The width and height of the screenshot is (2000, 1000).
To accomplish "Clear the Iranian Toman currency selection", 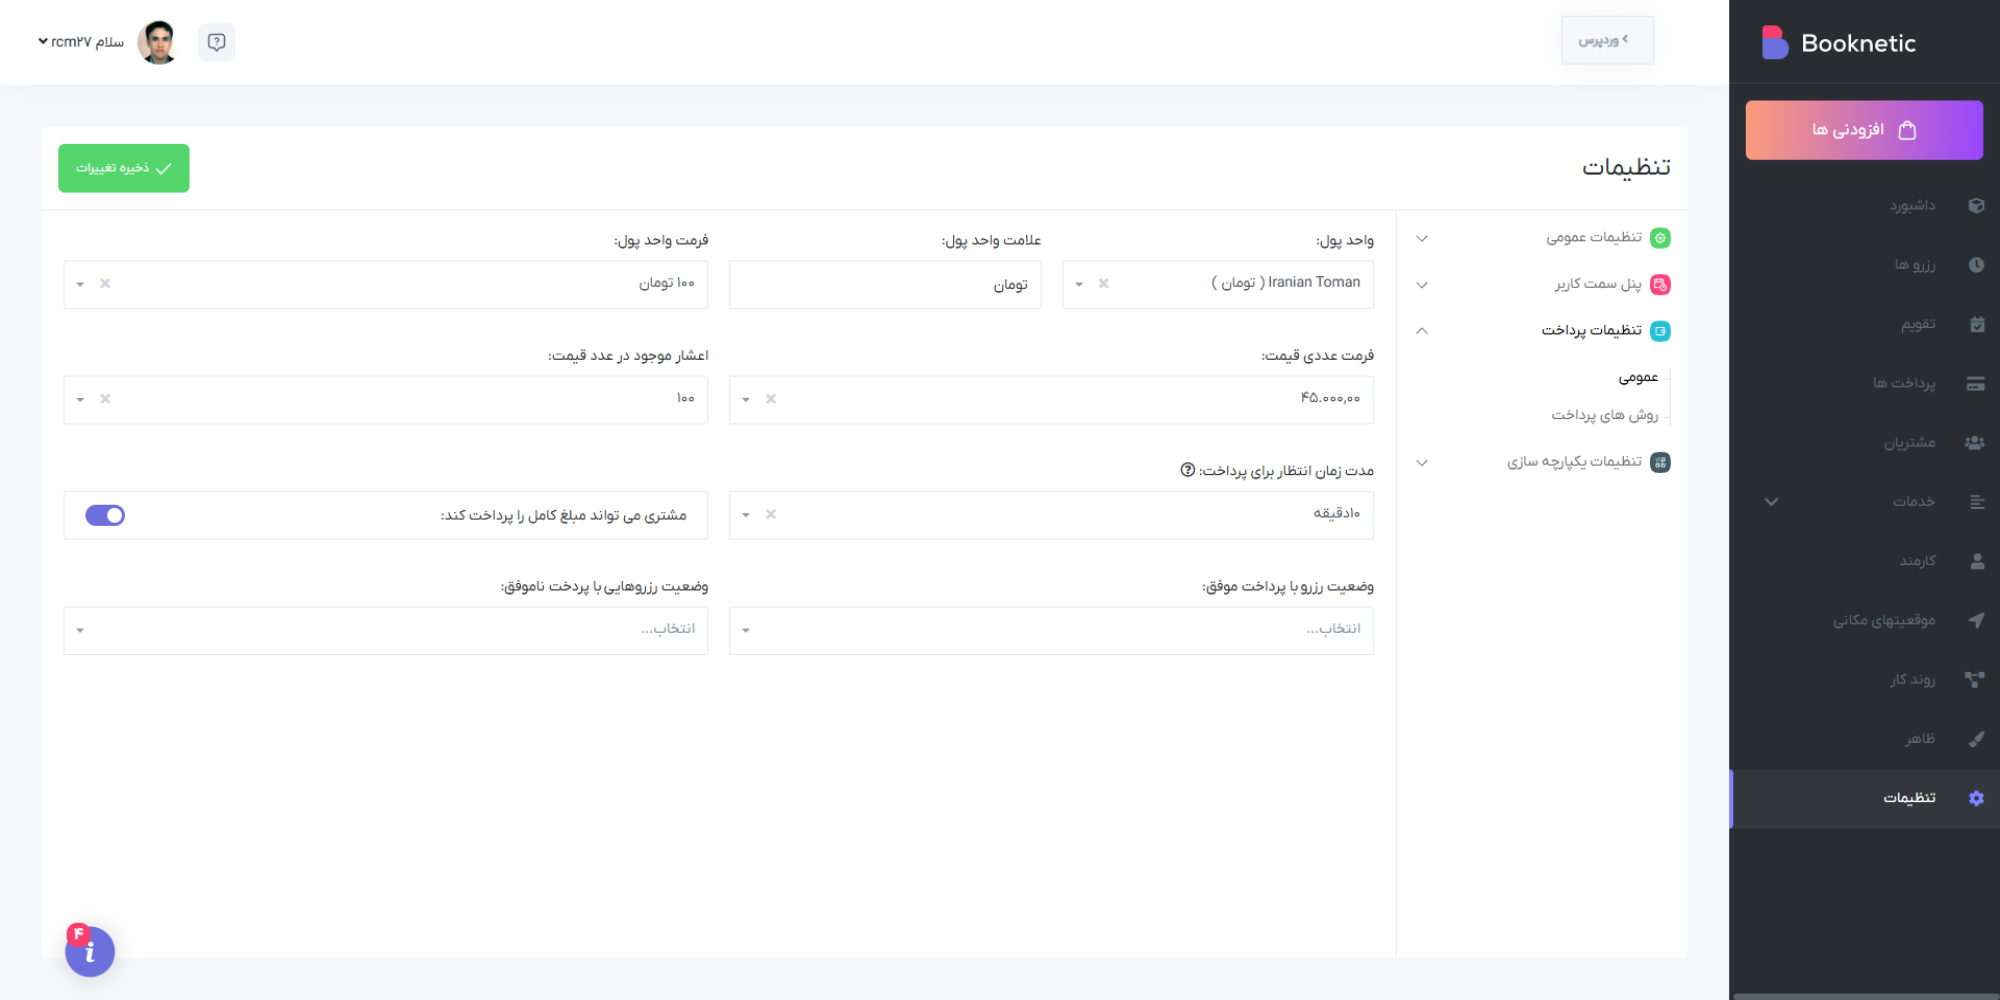I will point(1104,284).
